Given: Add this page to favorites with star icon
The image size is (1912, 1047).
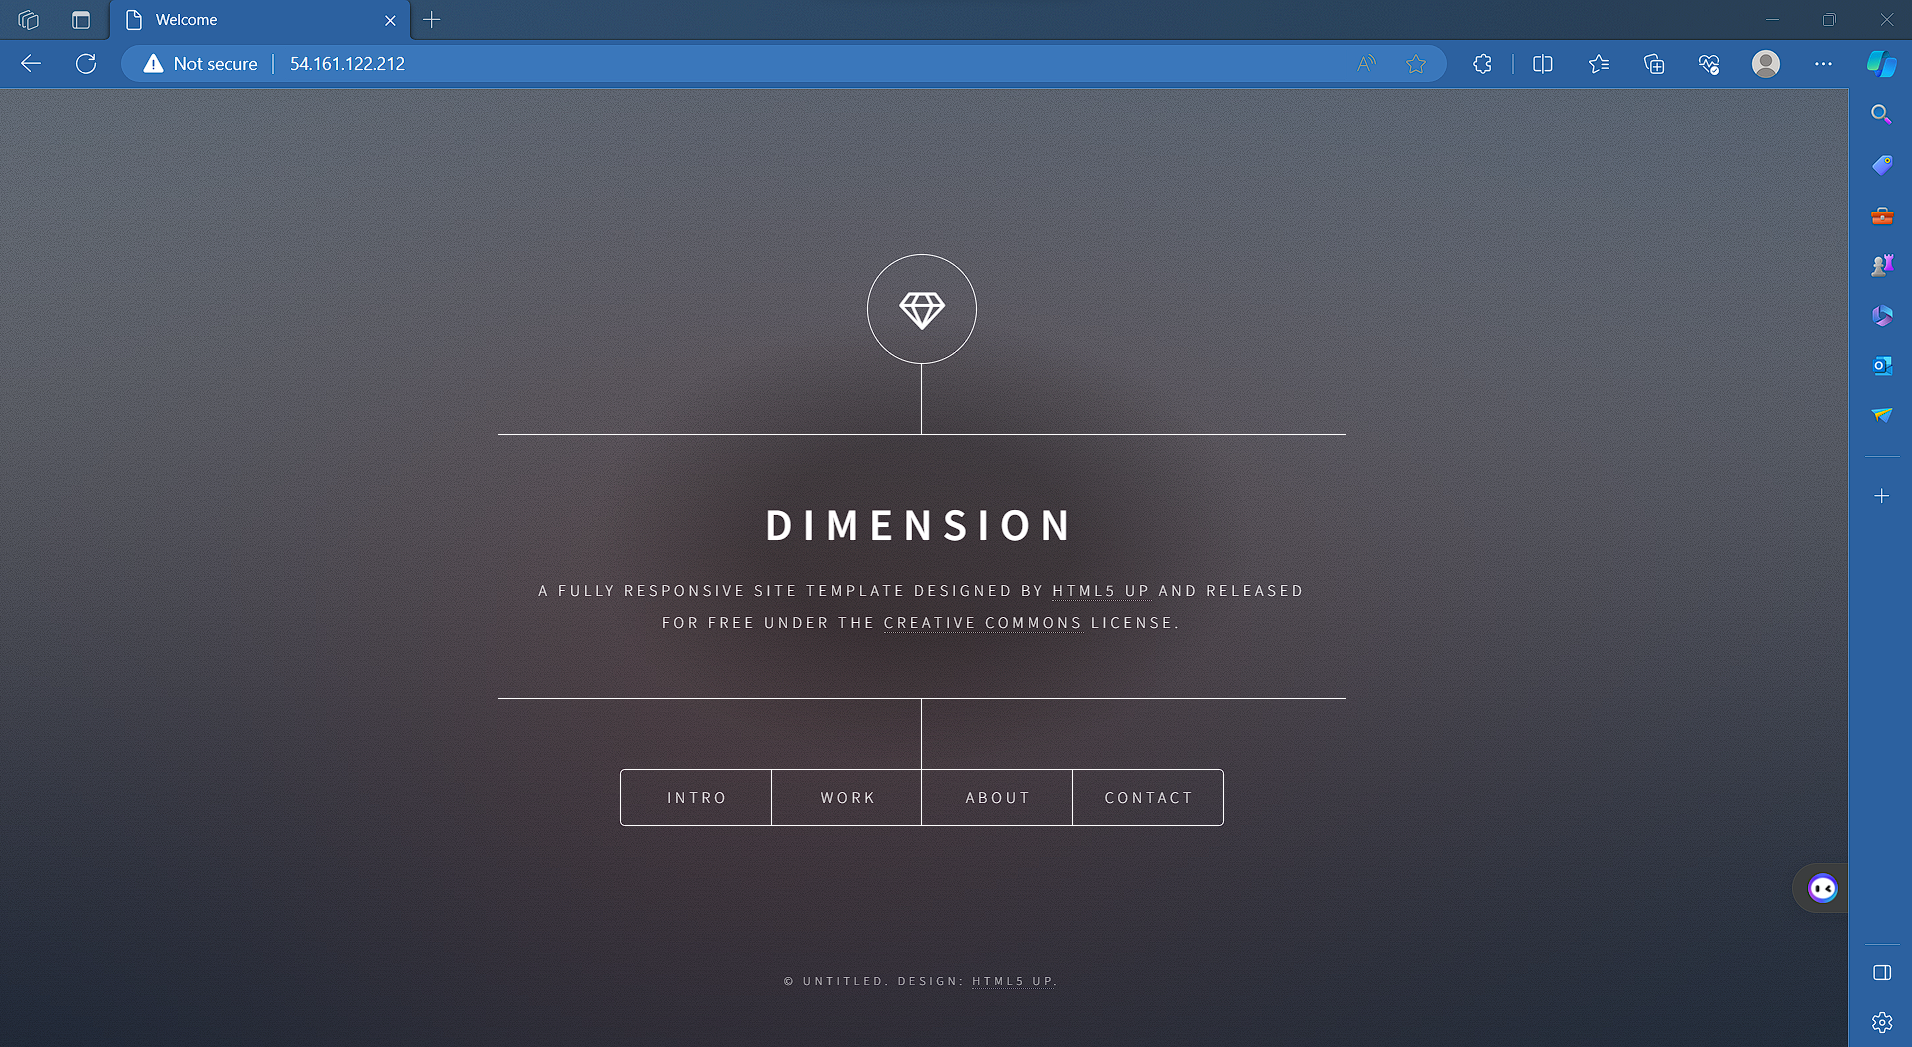Looking at the screenshot, I should click(x=1415, y=64).
